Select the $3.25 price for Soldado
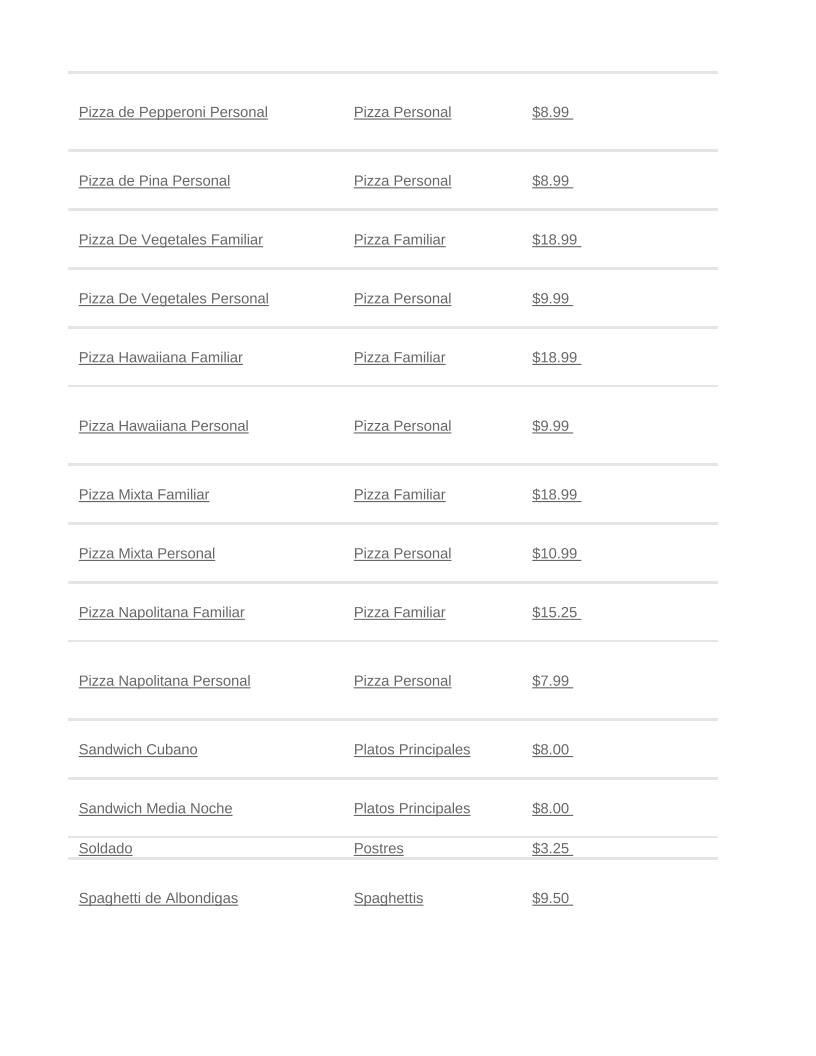 (x=552, y=849)
